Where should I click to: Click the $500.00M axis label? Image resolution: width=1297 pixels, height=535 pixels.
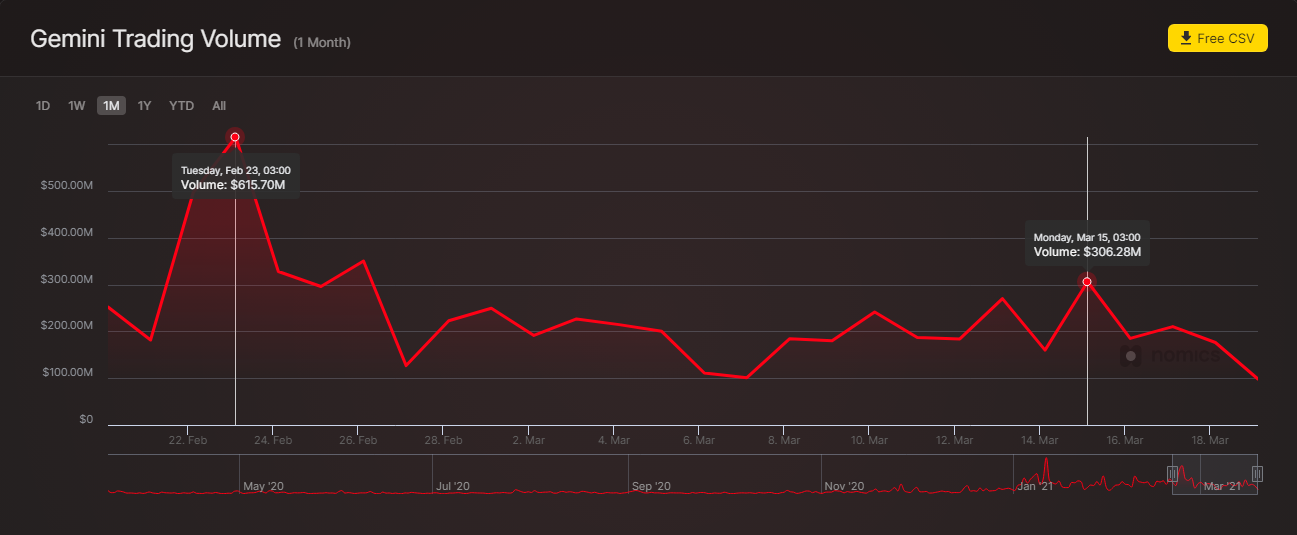[x=67, y=186]
